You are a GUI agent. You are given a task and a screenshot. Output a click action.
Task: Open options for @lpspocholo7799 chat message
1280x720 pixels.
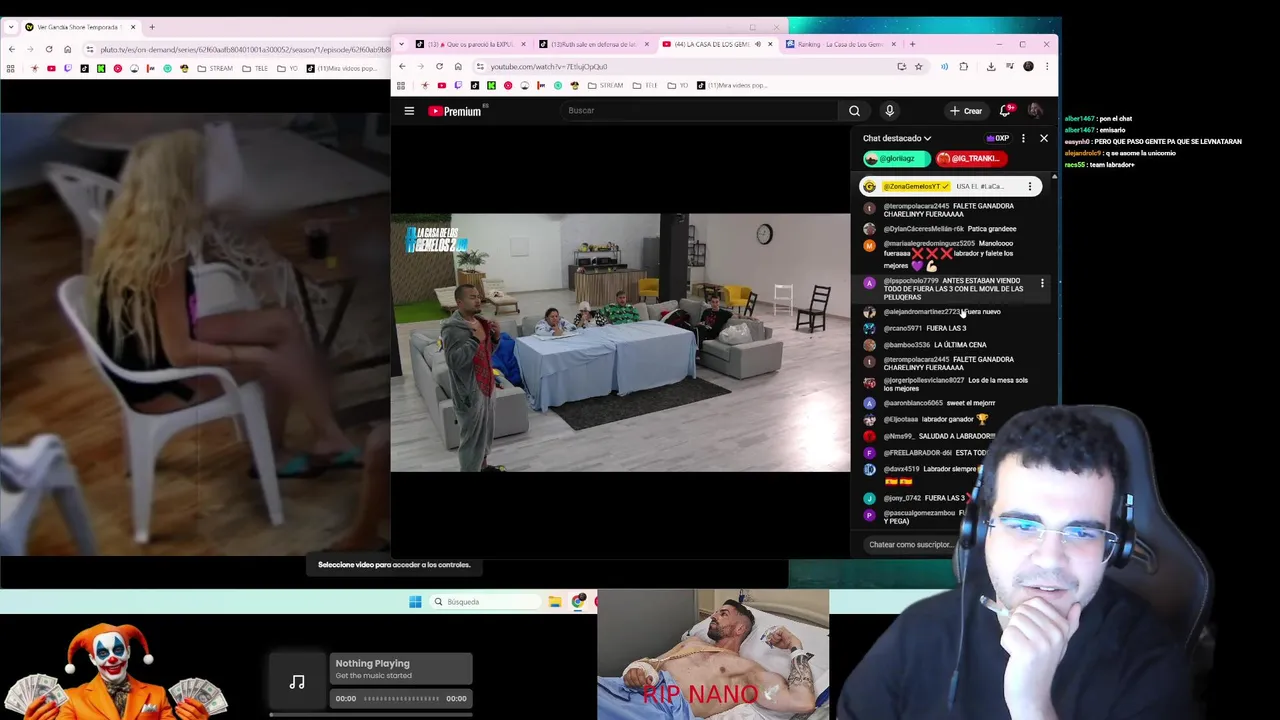(x=1042, y=284)
